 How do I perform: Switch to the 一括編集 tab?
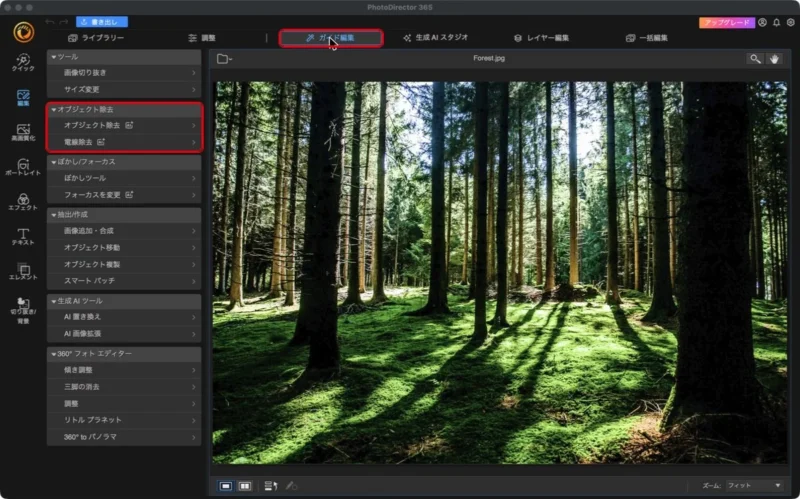click(x=646, y=38)
